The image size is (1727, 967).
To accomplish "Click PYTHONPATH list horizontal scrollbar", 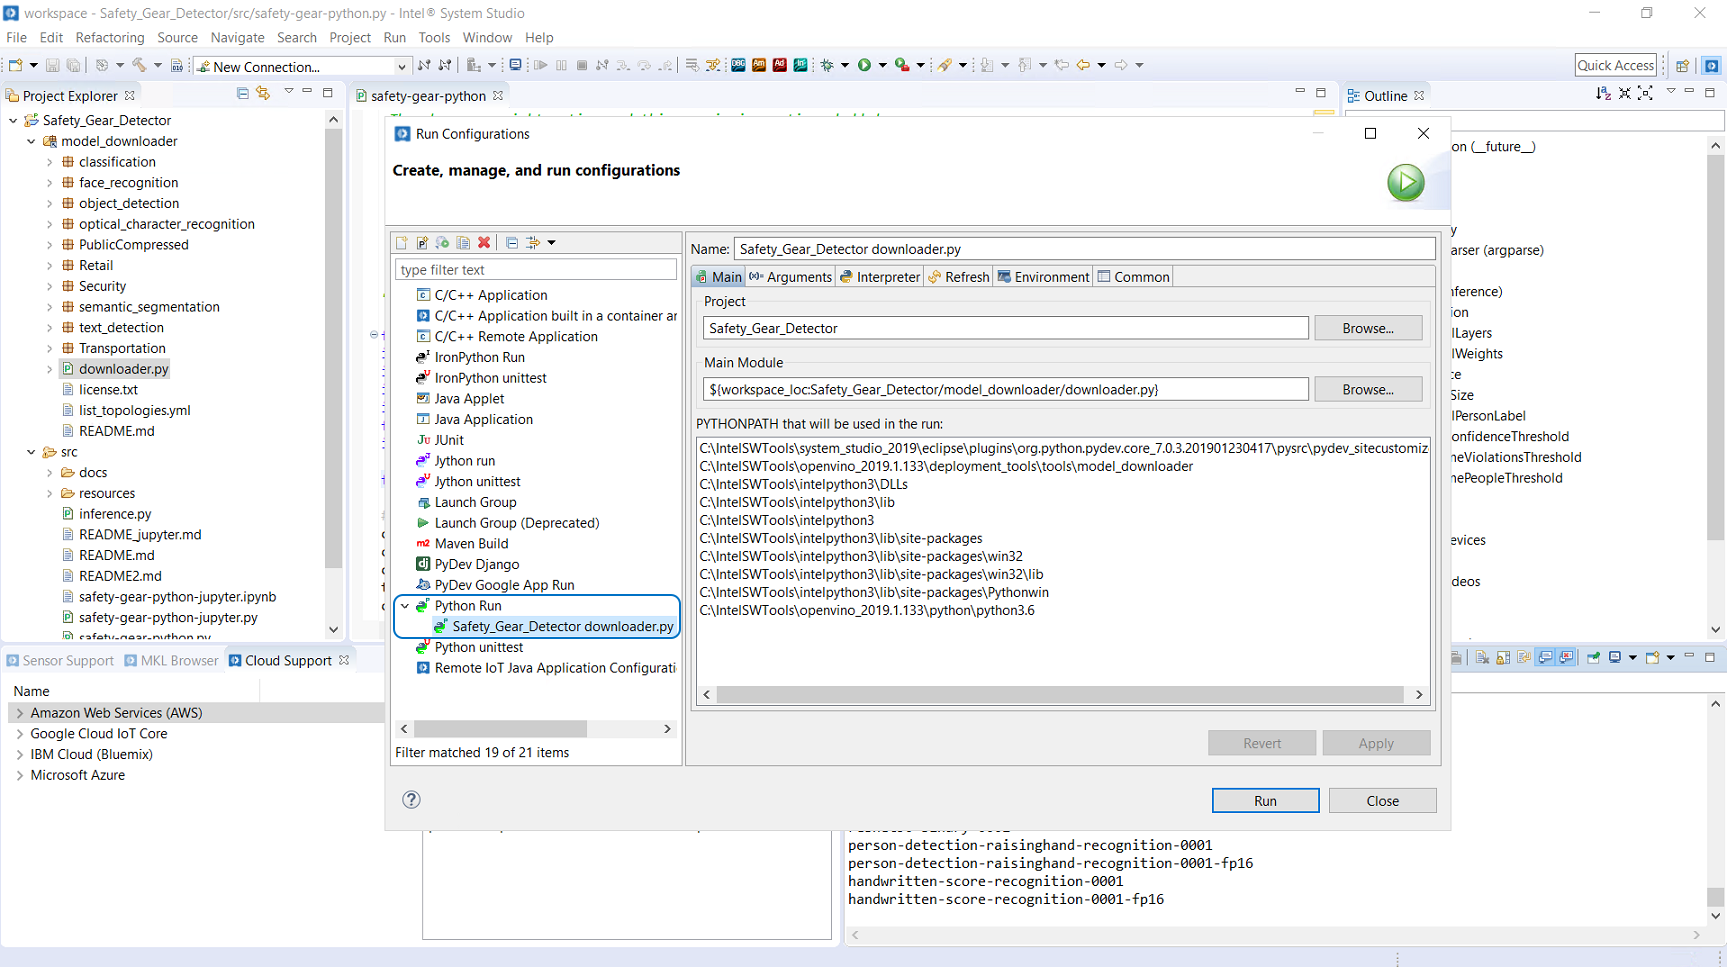I will pos(1060,694).
